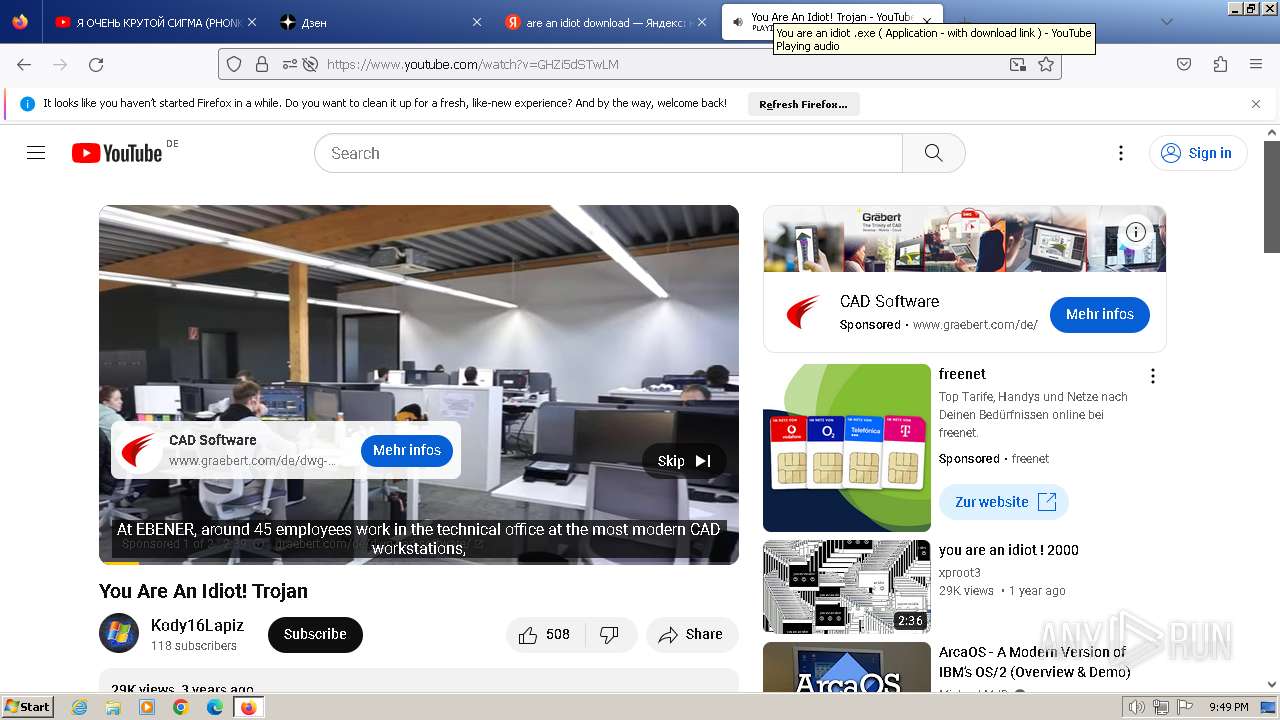Open volume control in system tray
The height and width of the screenshot is (720, 1280).
coord(1137,707)
